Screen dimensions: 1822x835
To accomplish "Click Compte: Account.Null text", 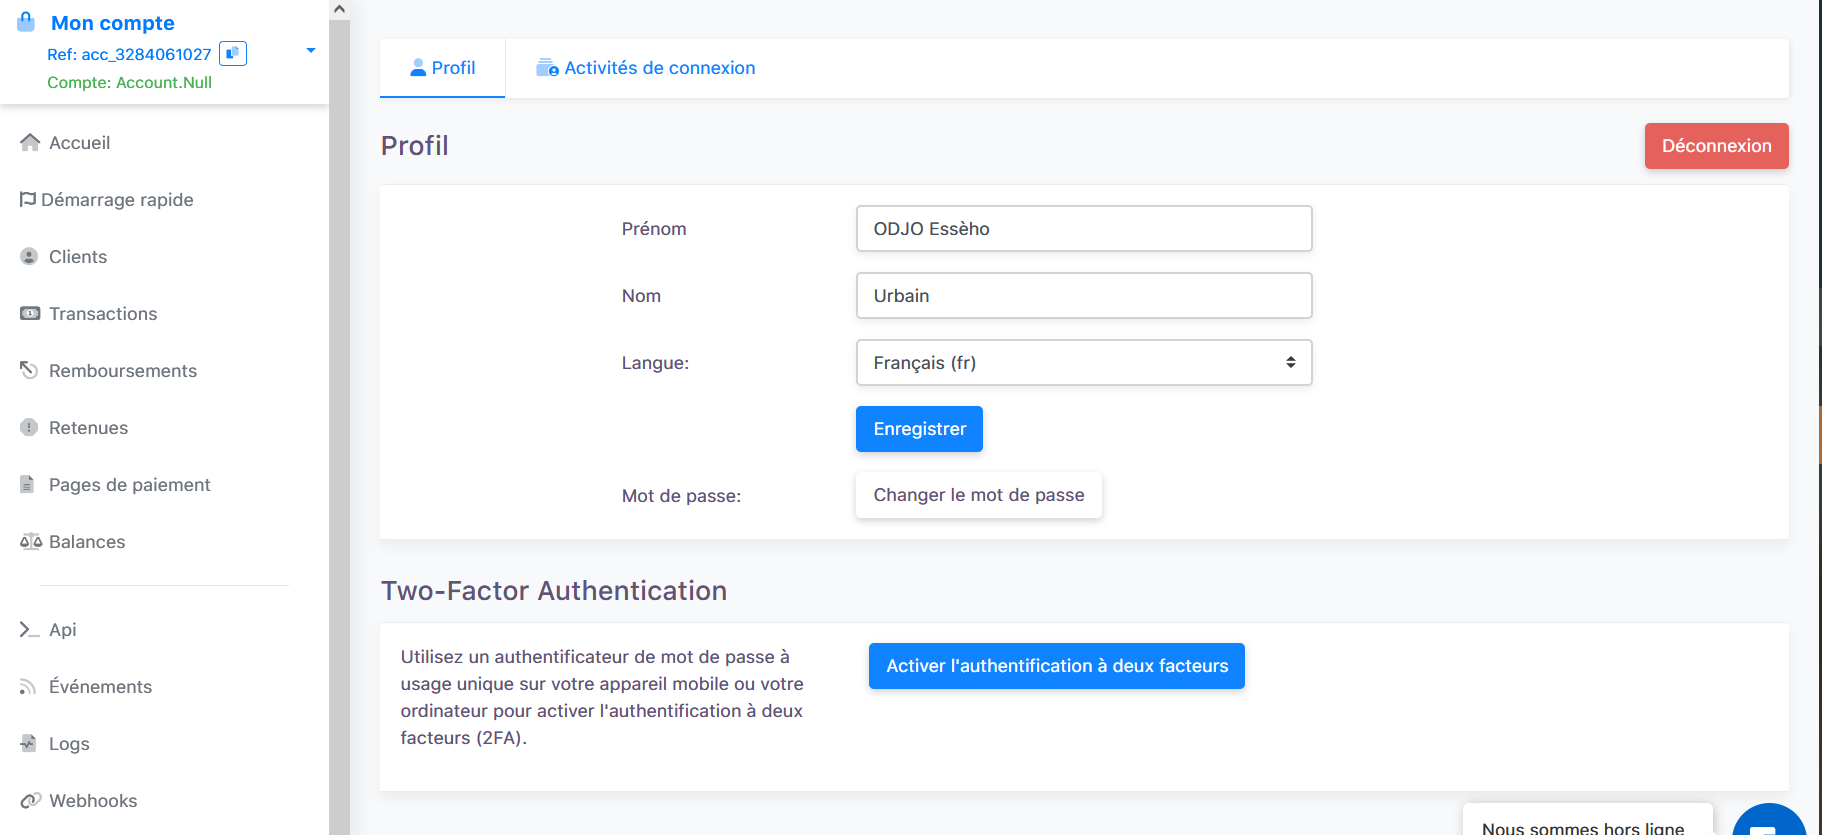I will [130, 82].
